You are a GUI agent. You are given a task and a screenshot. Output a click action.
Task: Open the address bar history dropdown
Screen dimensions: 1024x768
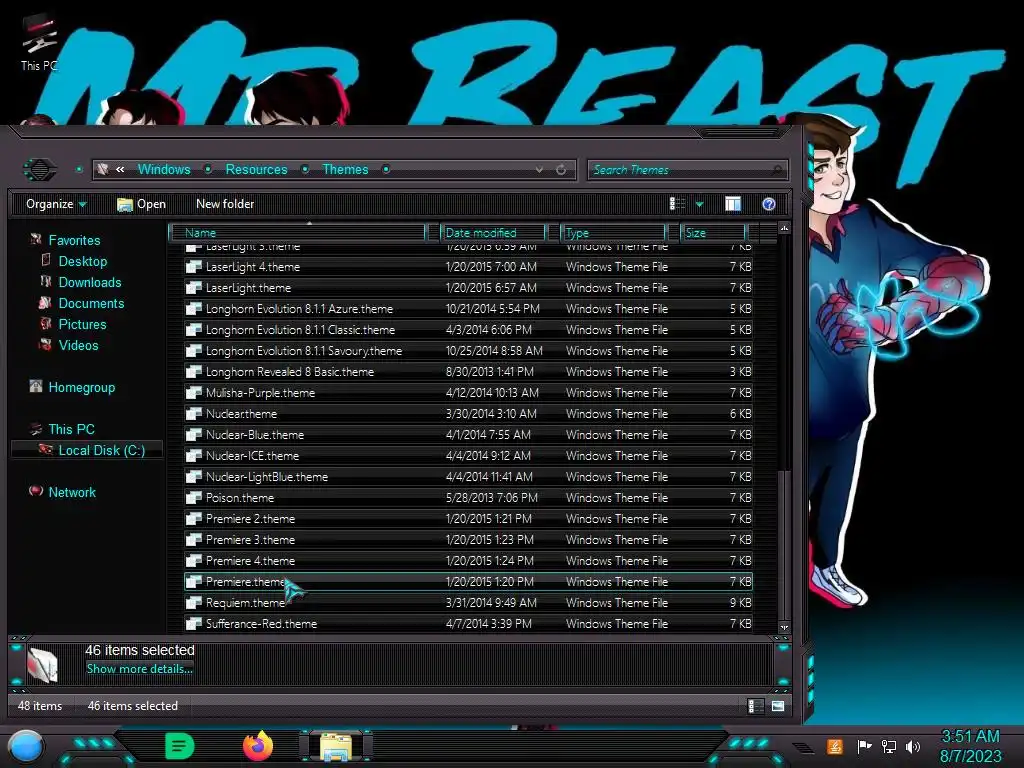tap(539, 170)
